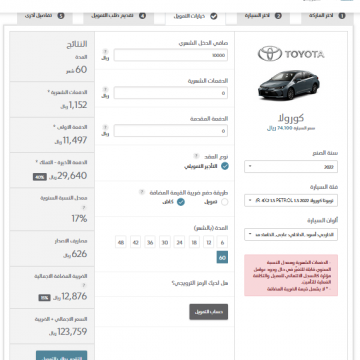Viewport: 360px width, 360px height.
Task: Click help icon beside monthly installments field
Action: (105, 89)
